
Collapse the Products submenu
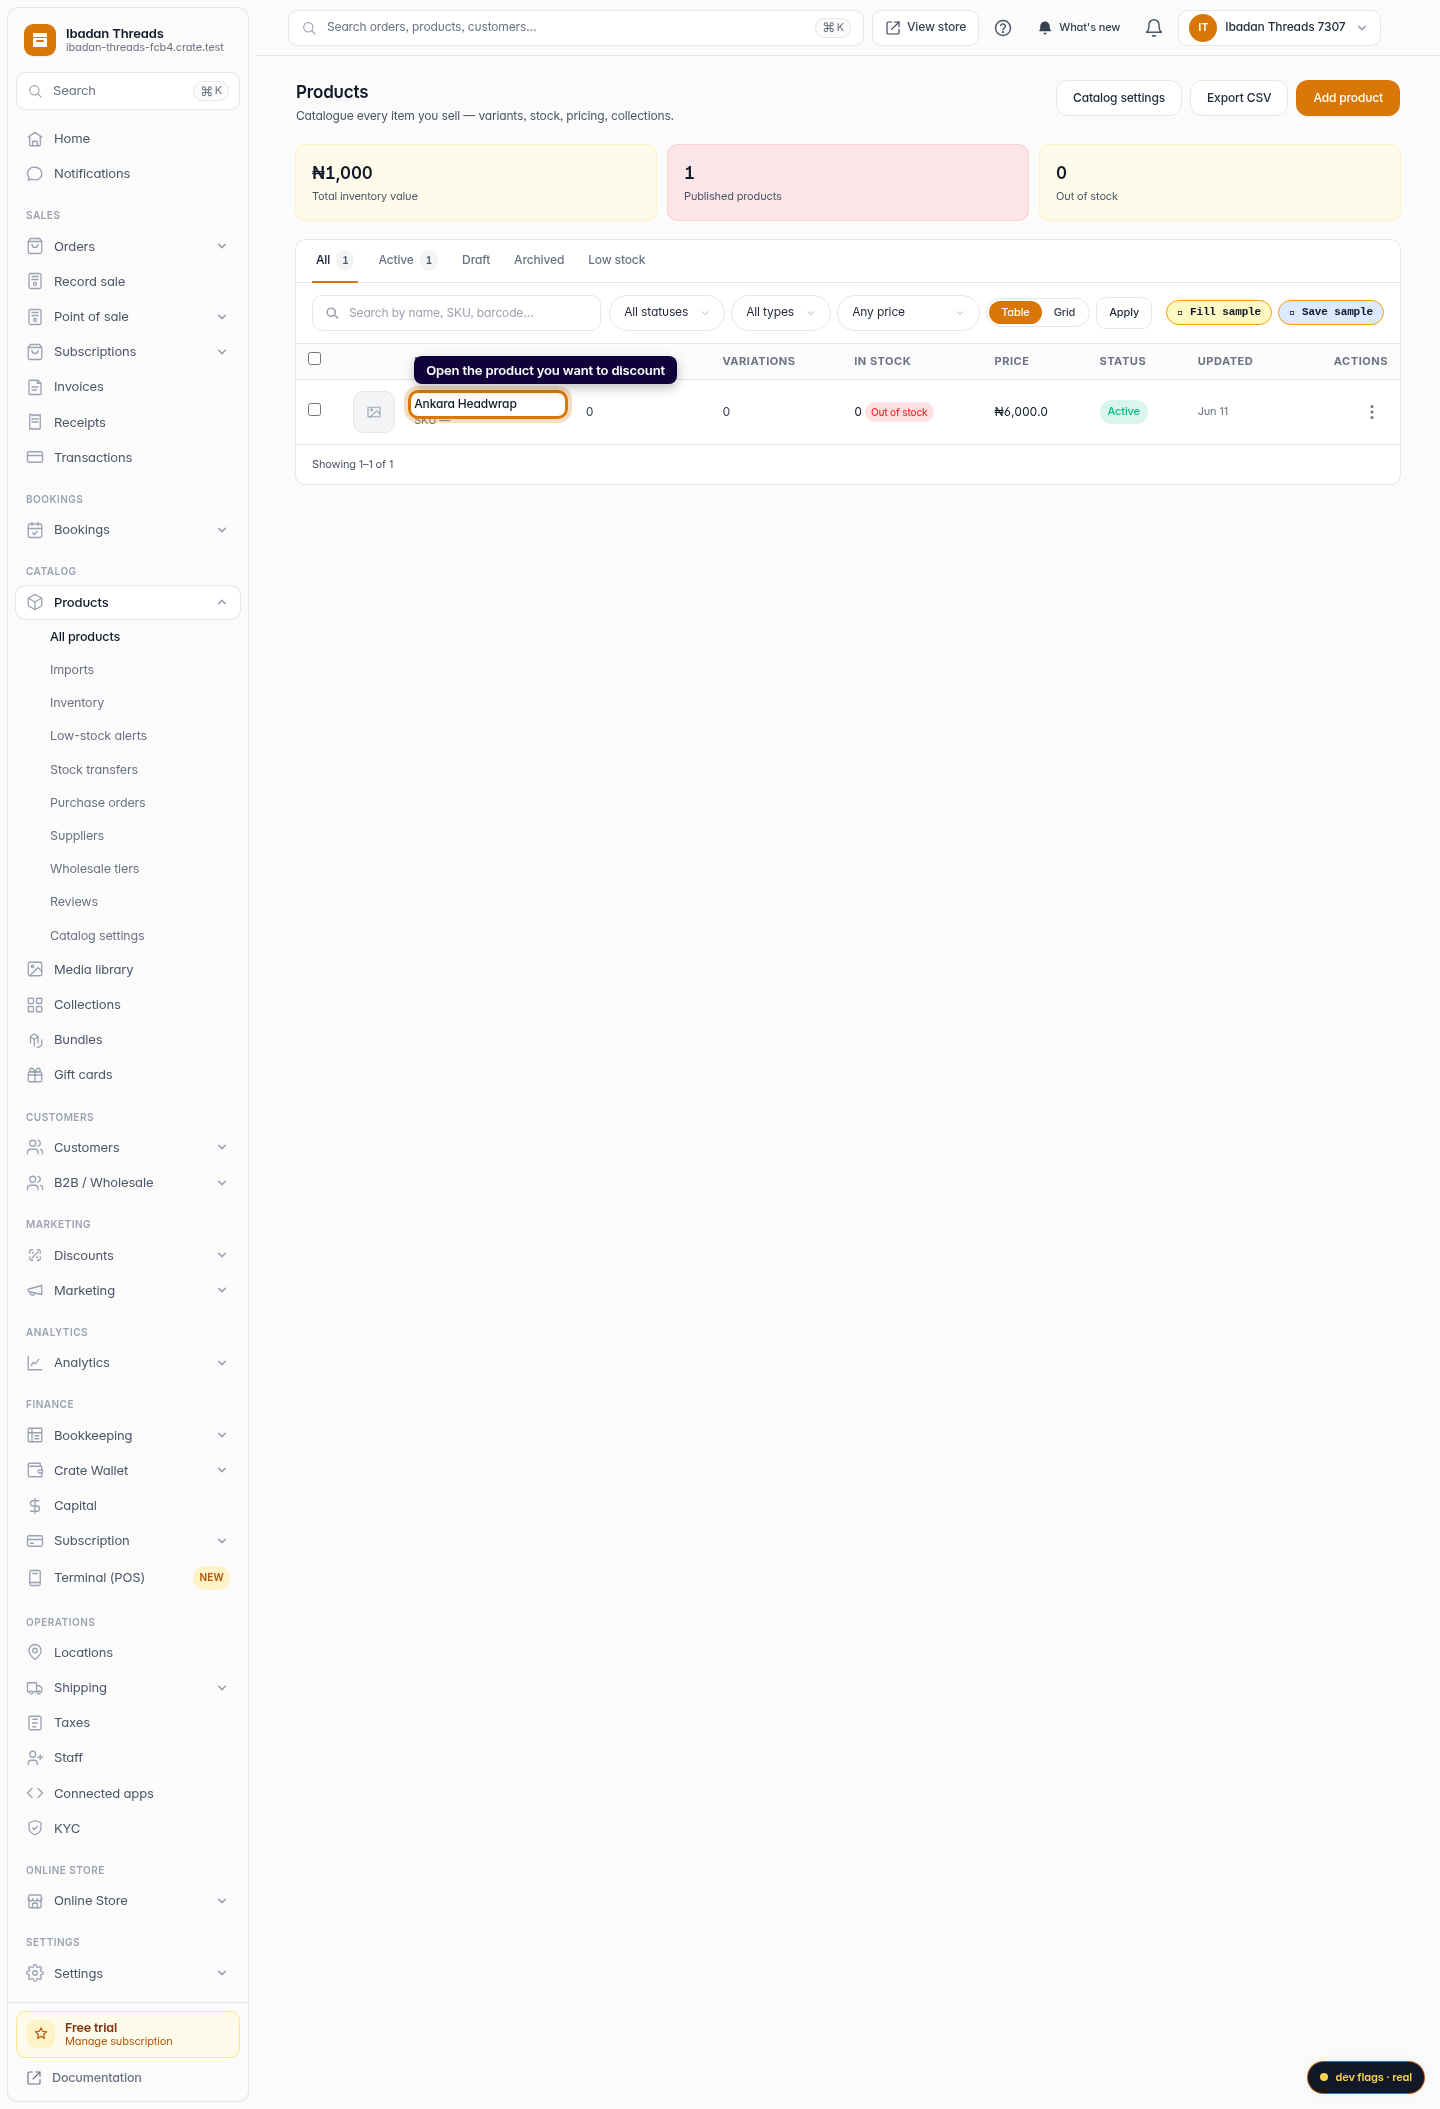pyautogui.click(x=222, y=603)
